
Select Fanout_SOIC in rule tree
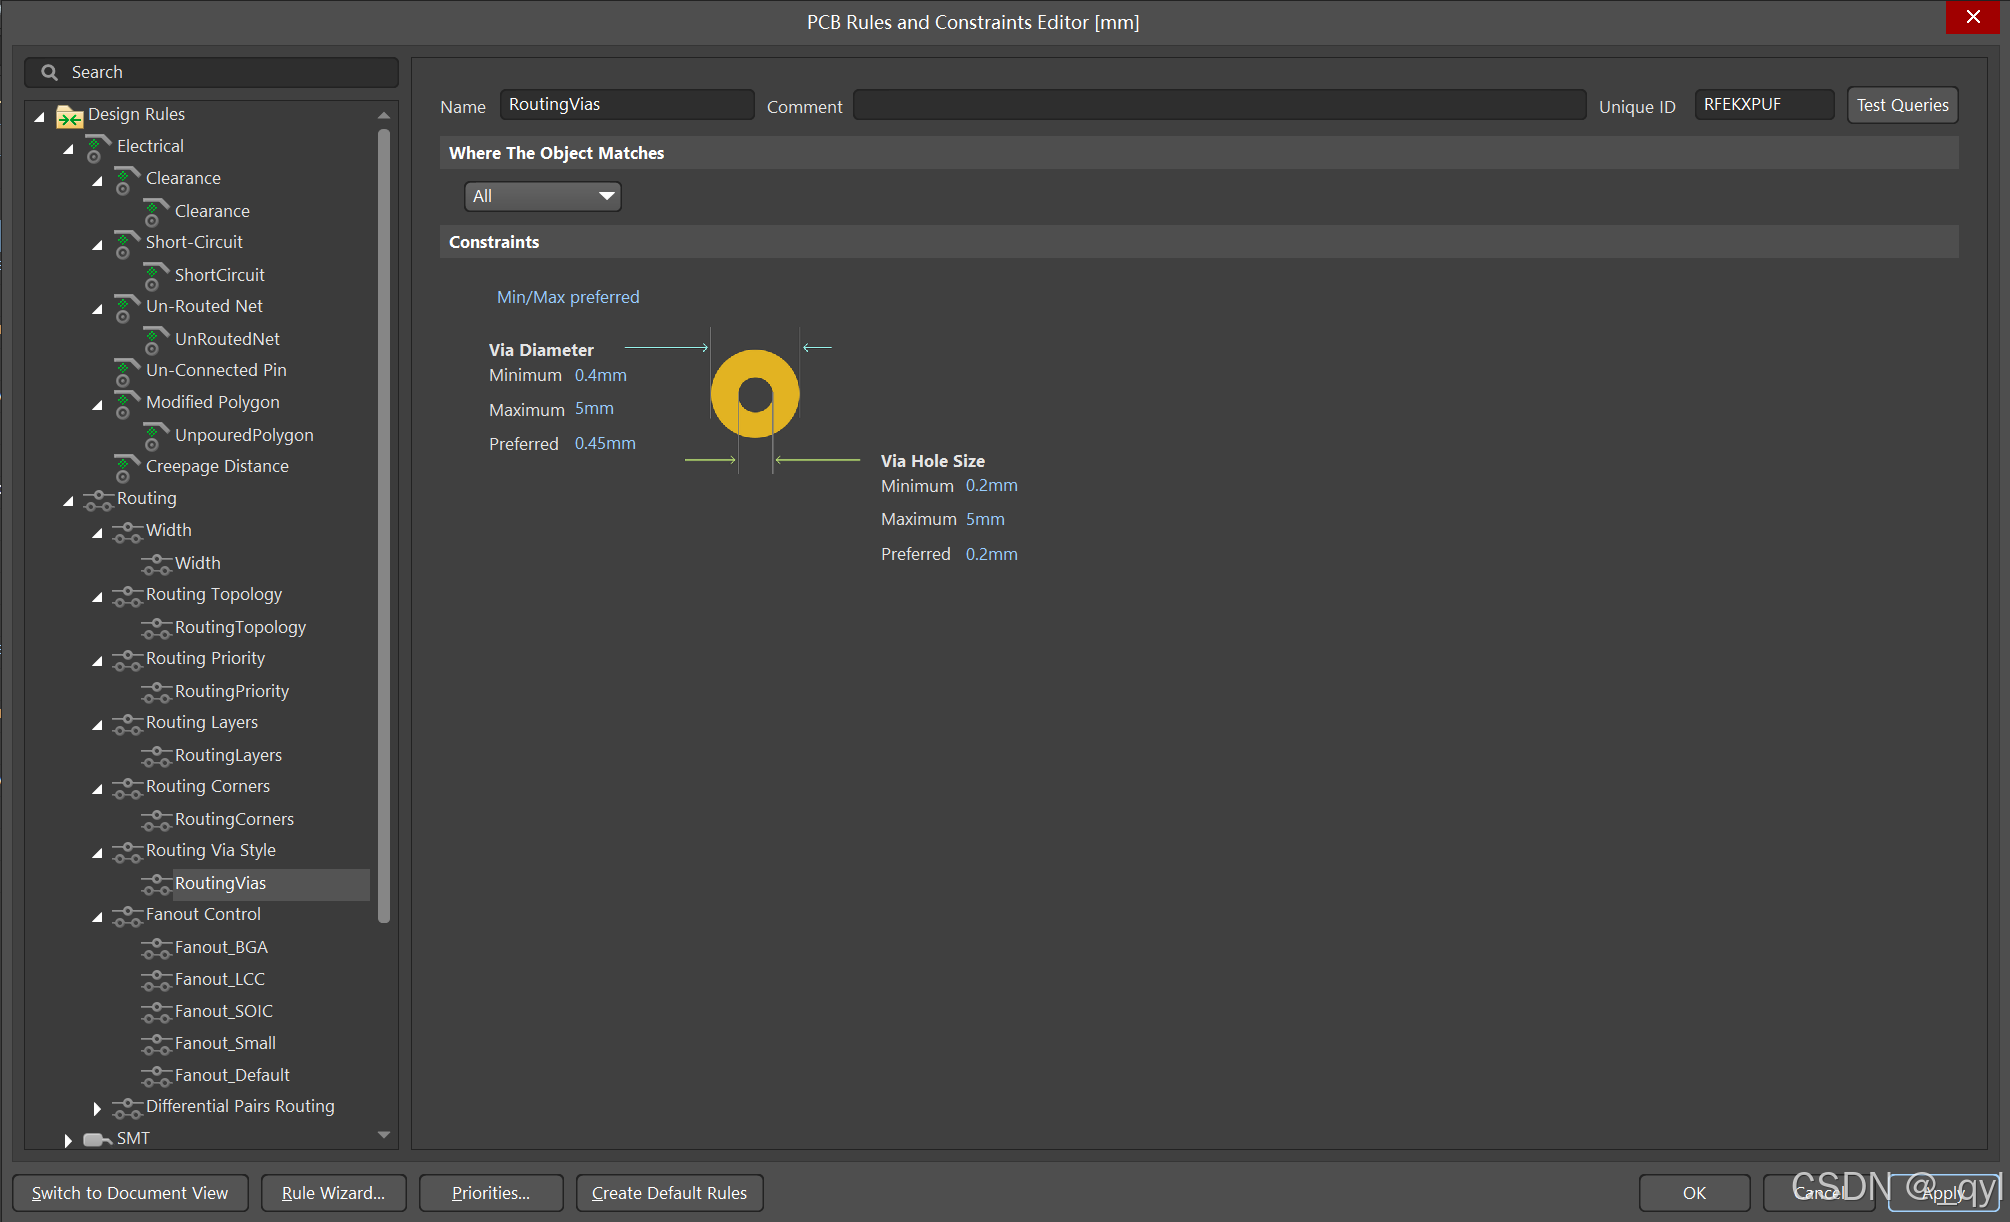pyautogui.click(x=223, y=1011)
